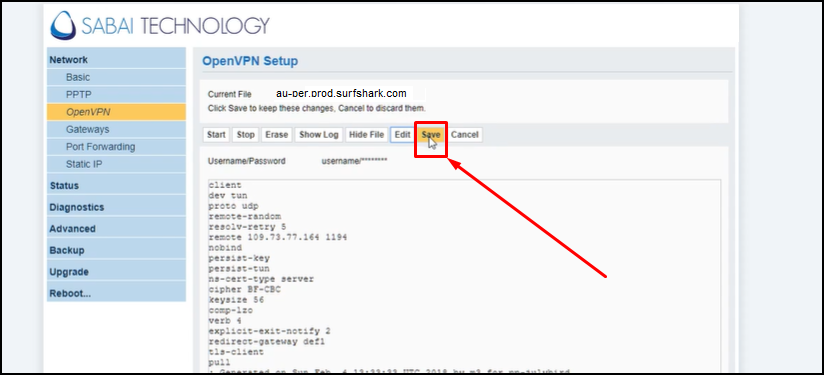This screenshot has width=824, height=375.
Task: Open the Static IP page
Action: pos(116,164)
